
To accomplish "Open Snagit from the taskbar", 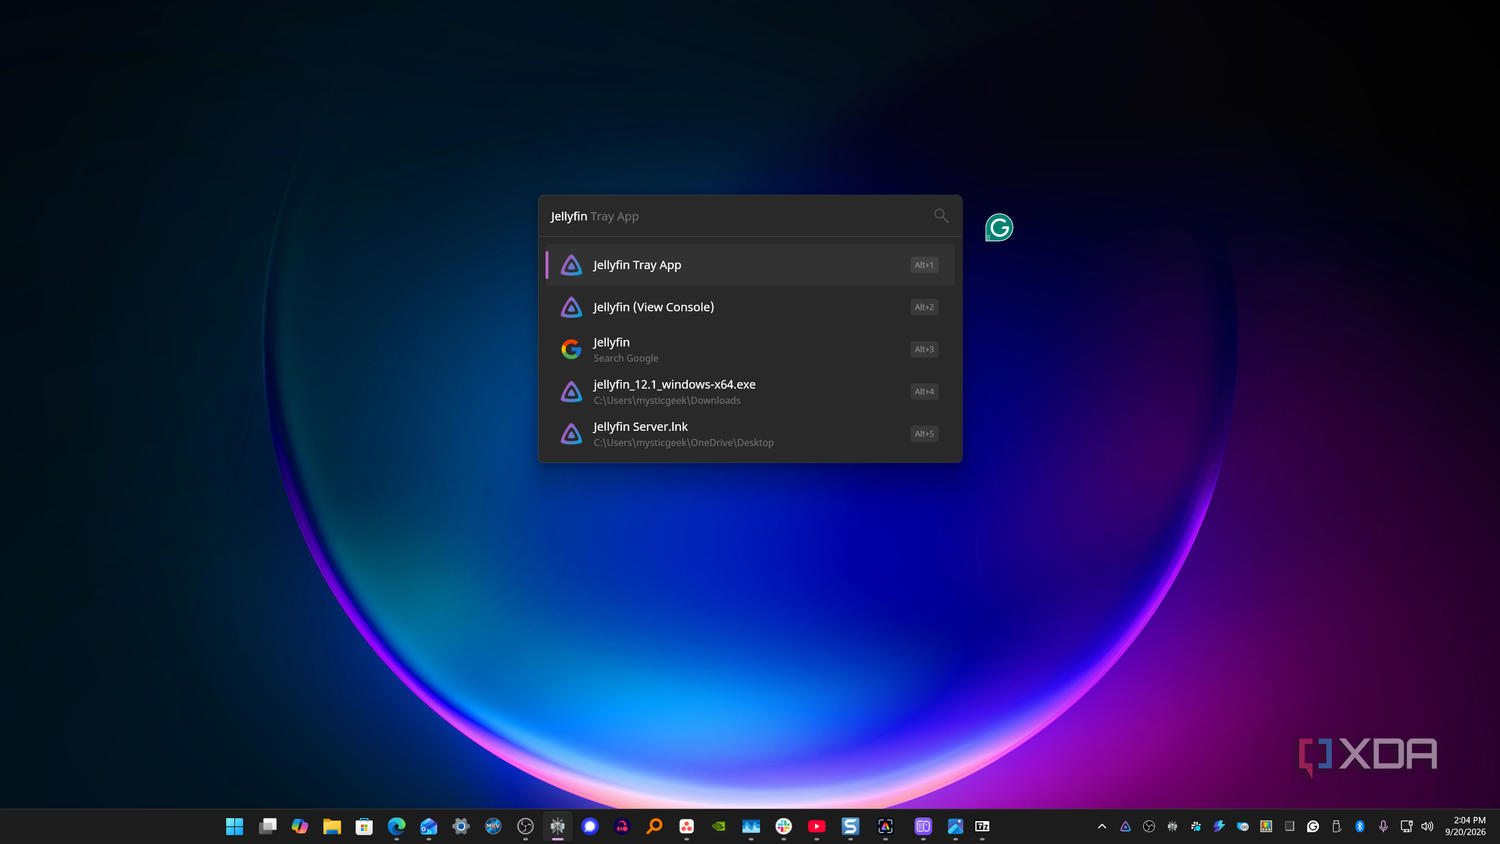I will [x=850, y=826].
